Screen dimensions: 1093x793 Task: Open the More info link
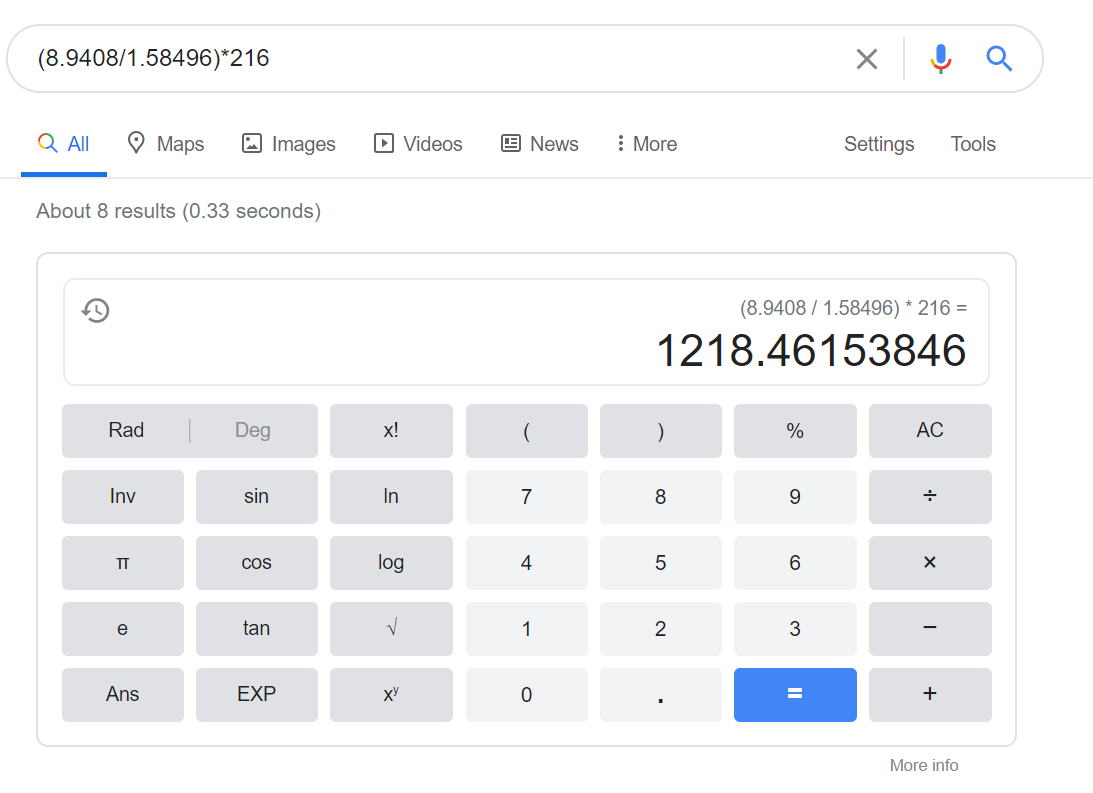[x=924, y=765]
